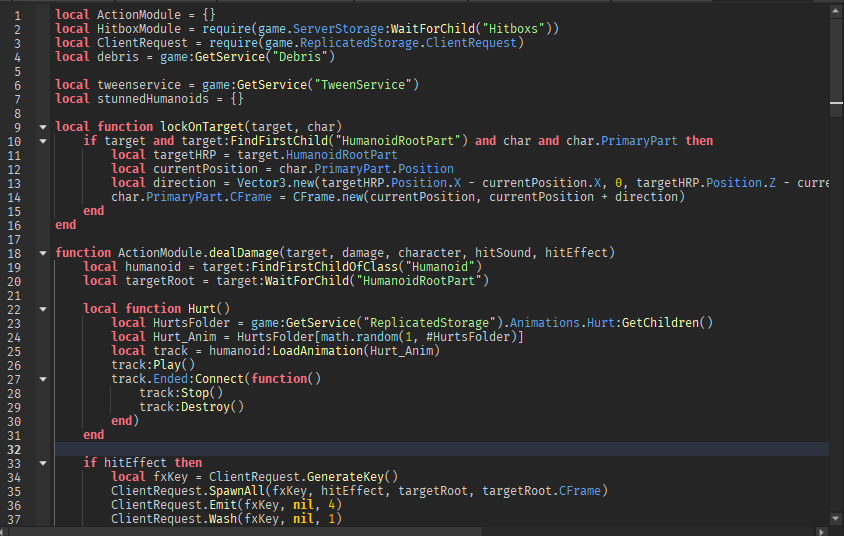Click 'SpawnAll' on line 35
The width and height of the screenshot is (844, 536).
click(x=237, y=490)
